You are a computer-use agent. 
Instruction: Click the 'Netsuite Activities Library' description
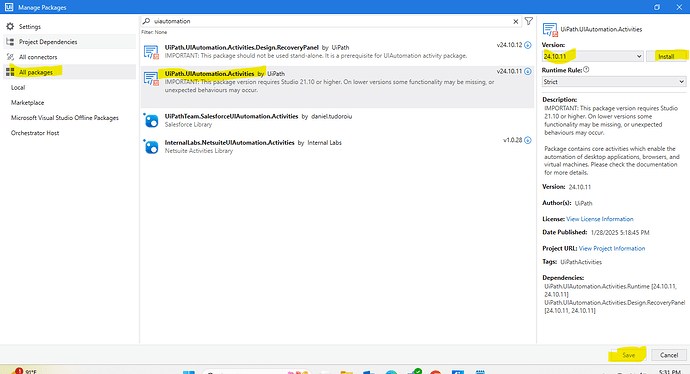point(198,151)
